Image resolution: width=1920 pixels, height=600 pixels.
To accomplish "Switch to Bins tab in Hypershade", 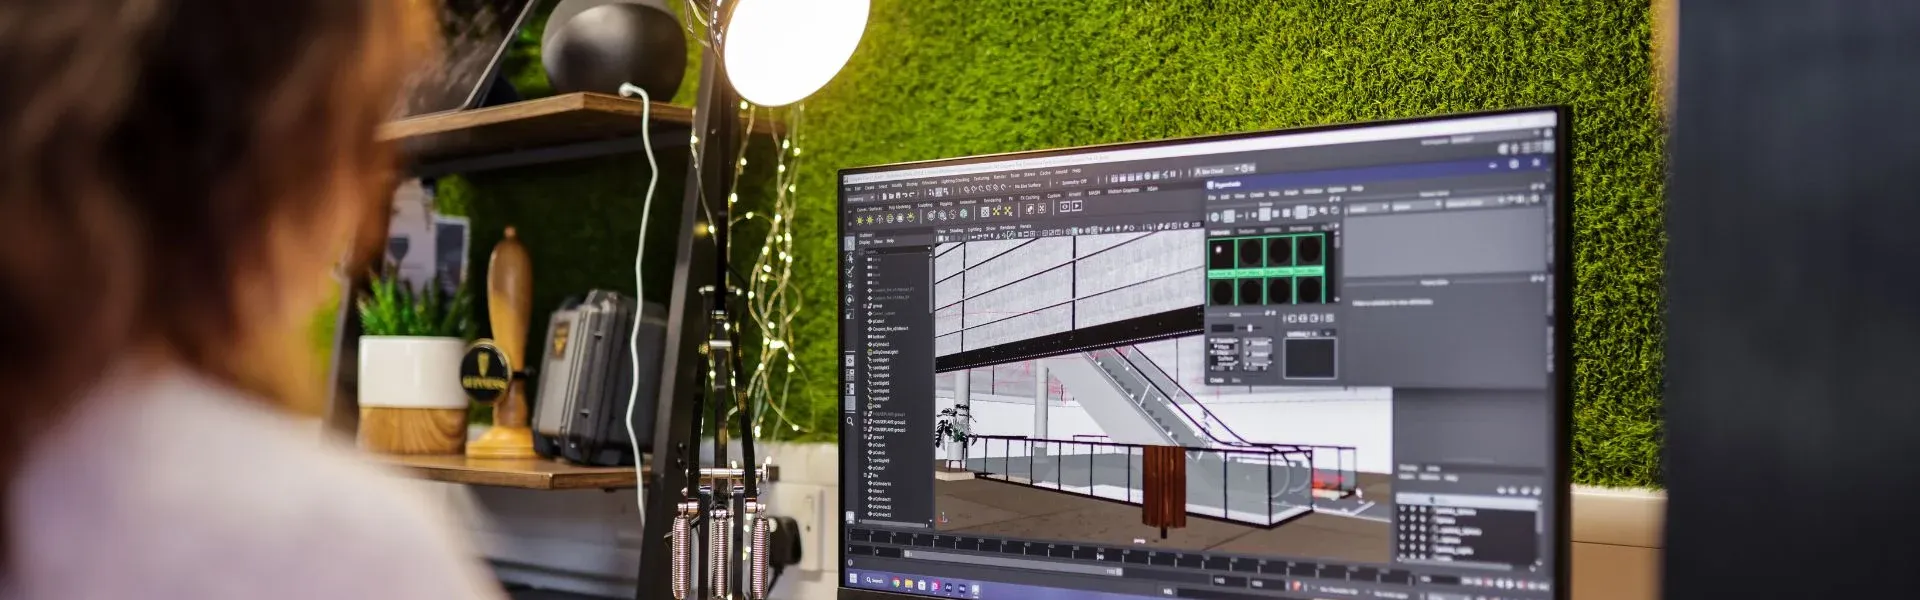I will [1236, 380].
